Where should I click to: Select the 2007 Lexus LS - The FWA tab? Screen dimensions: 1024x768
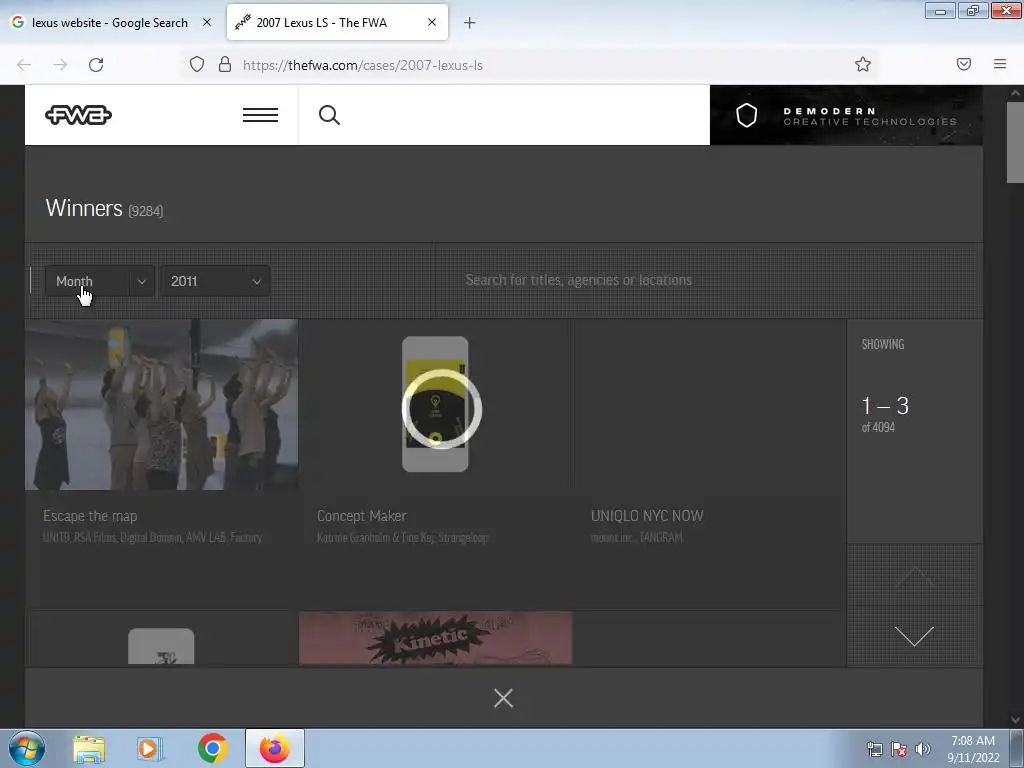coord(337,23)
